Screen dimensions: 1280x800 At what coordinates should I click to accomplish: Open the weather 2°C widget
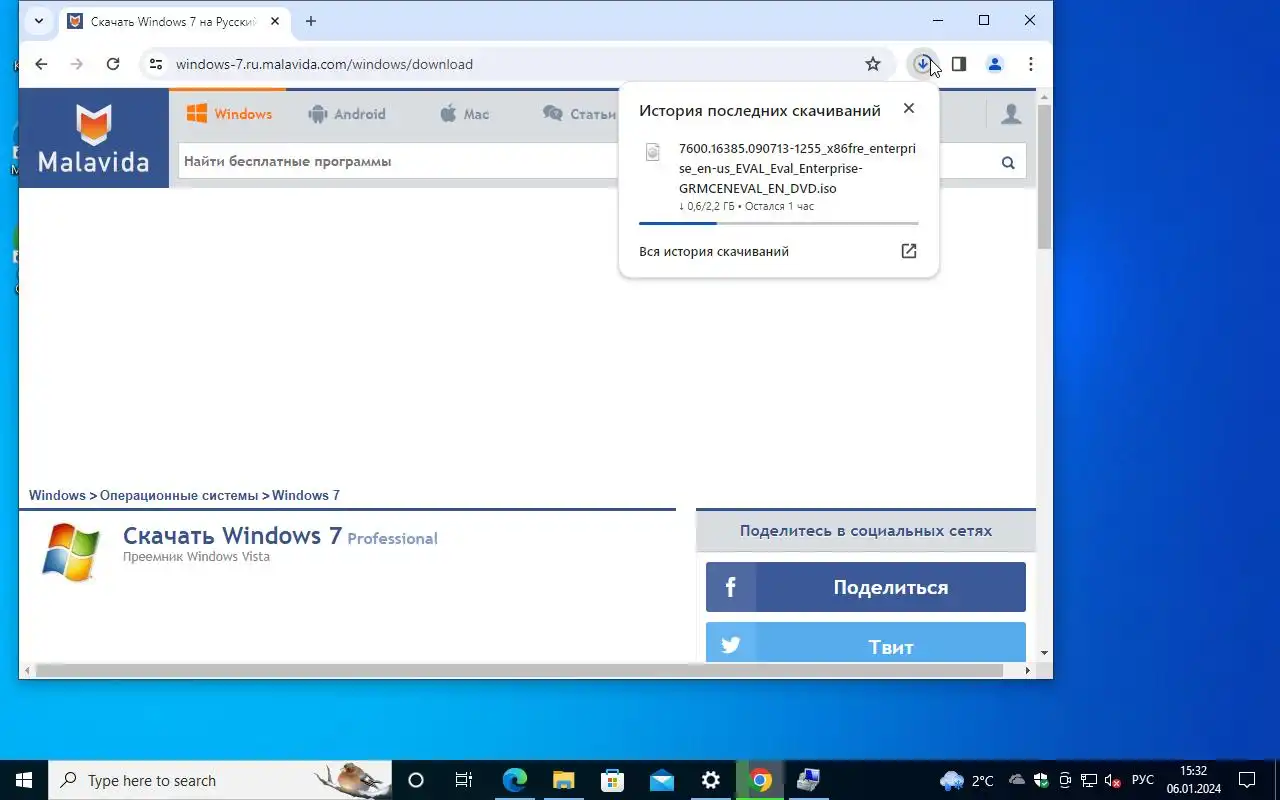tap(967, 780)
